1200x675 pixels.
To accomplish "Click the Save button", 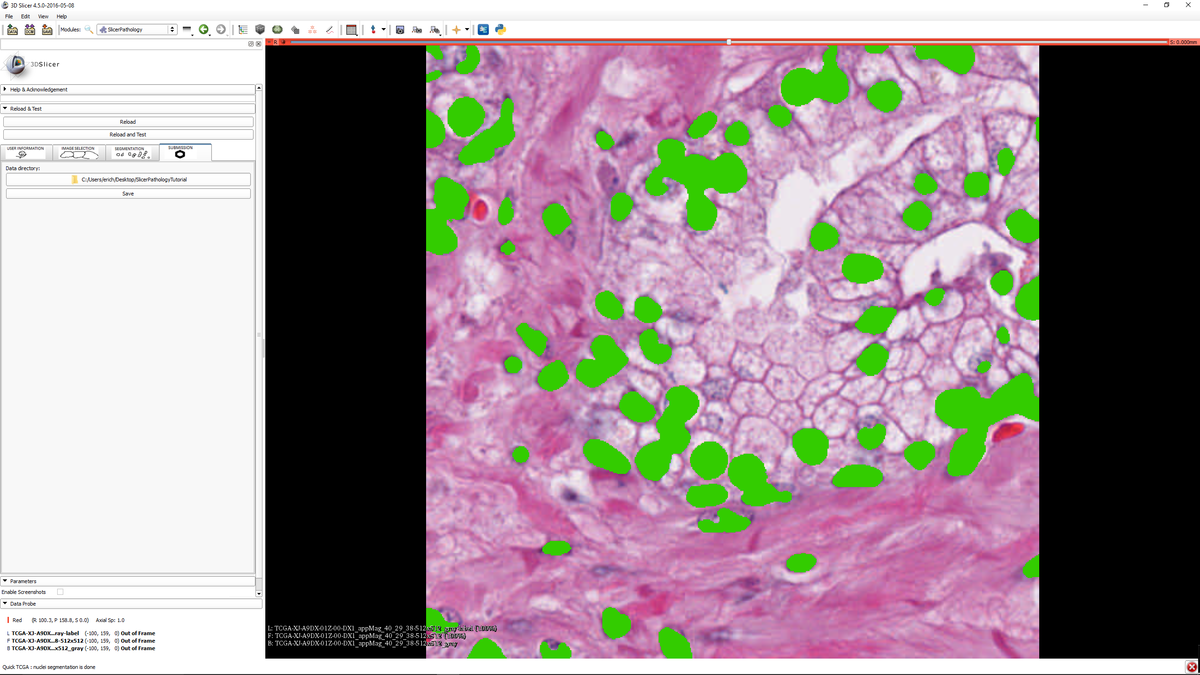I will click(x=128, y=193).
